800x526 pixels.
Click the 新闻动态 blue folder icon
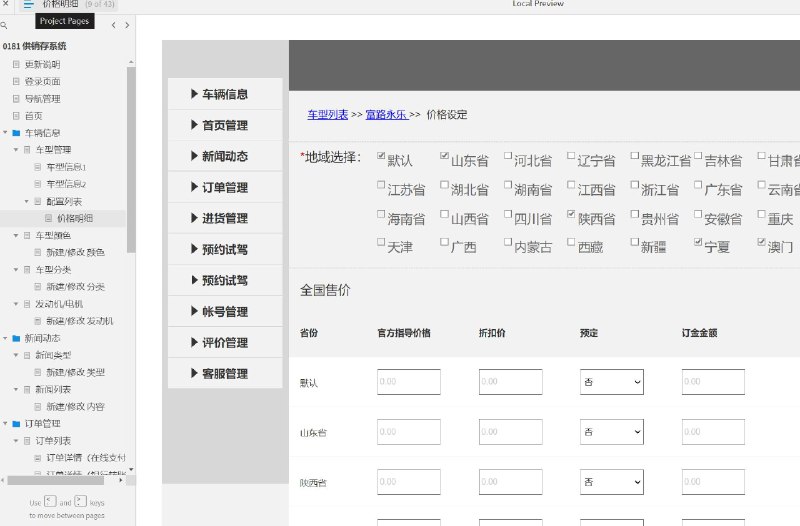tap(16, 338)
